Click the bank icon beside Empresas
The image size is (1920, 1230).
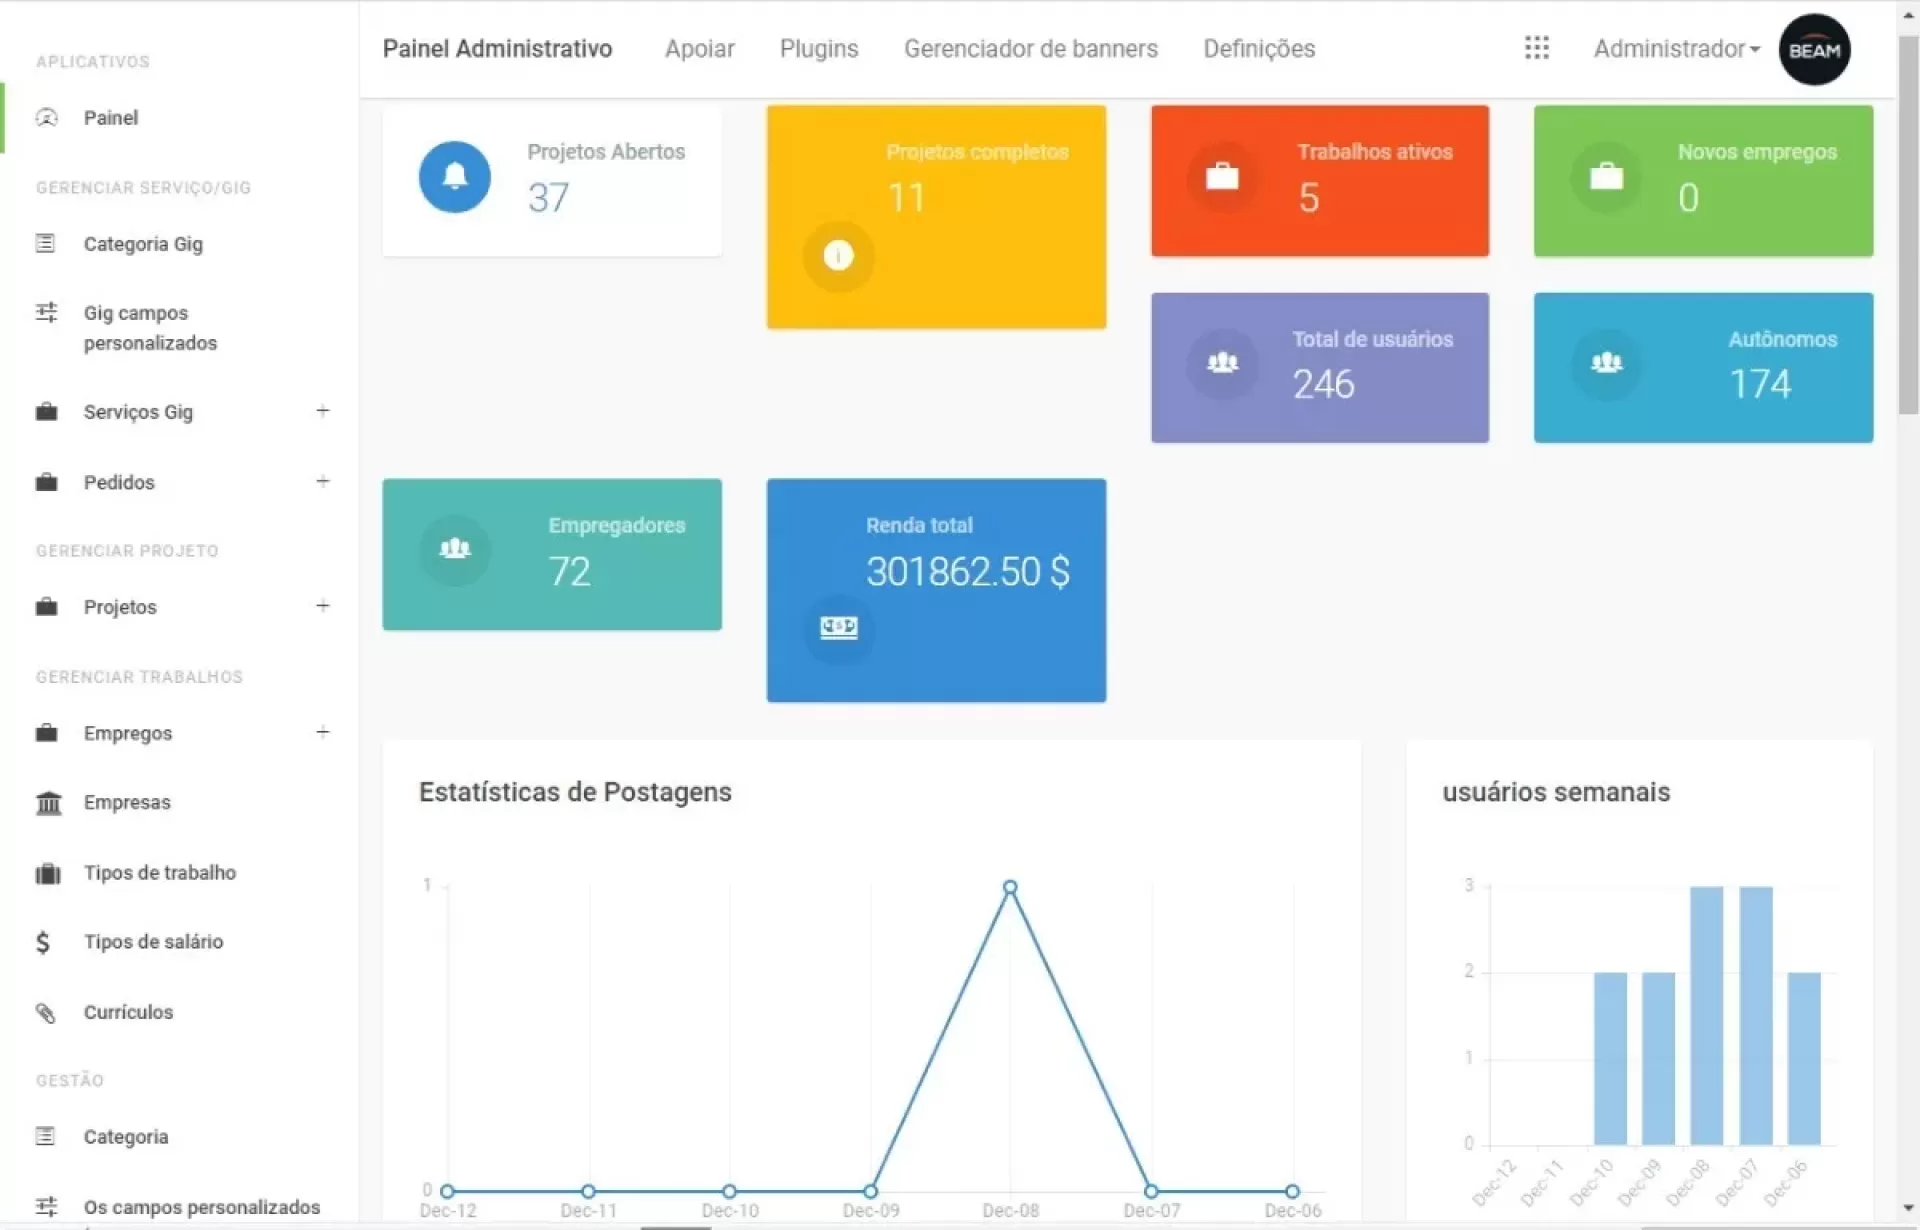point(48,803)
